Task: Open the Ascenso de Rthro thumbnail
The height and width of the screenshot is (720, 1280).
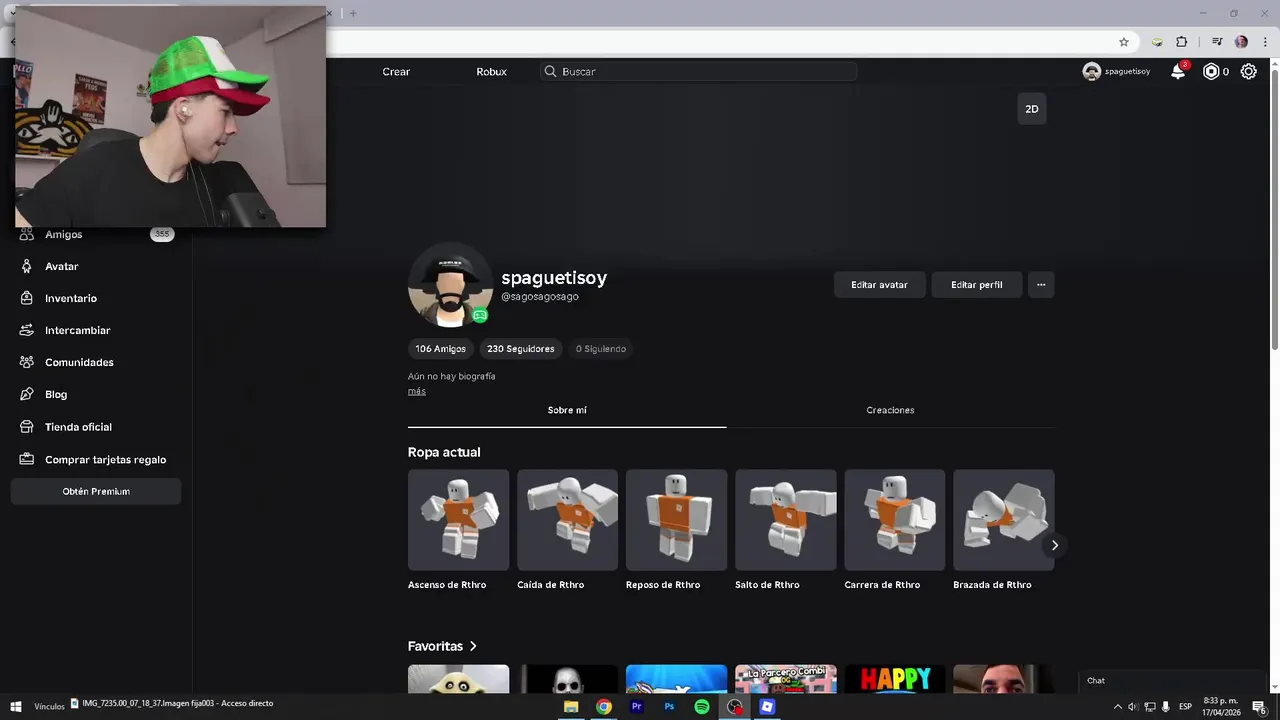Action: 458,520
